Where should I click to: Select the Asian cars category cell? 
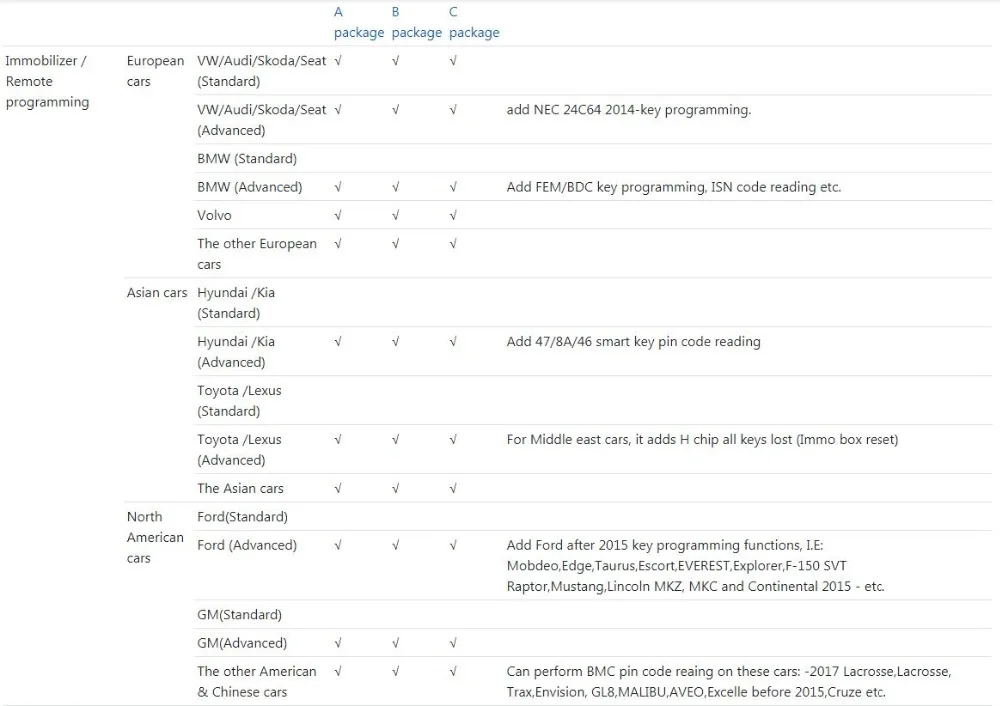157,293
